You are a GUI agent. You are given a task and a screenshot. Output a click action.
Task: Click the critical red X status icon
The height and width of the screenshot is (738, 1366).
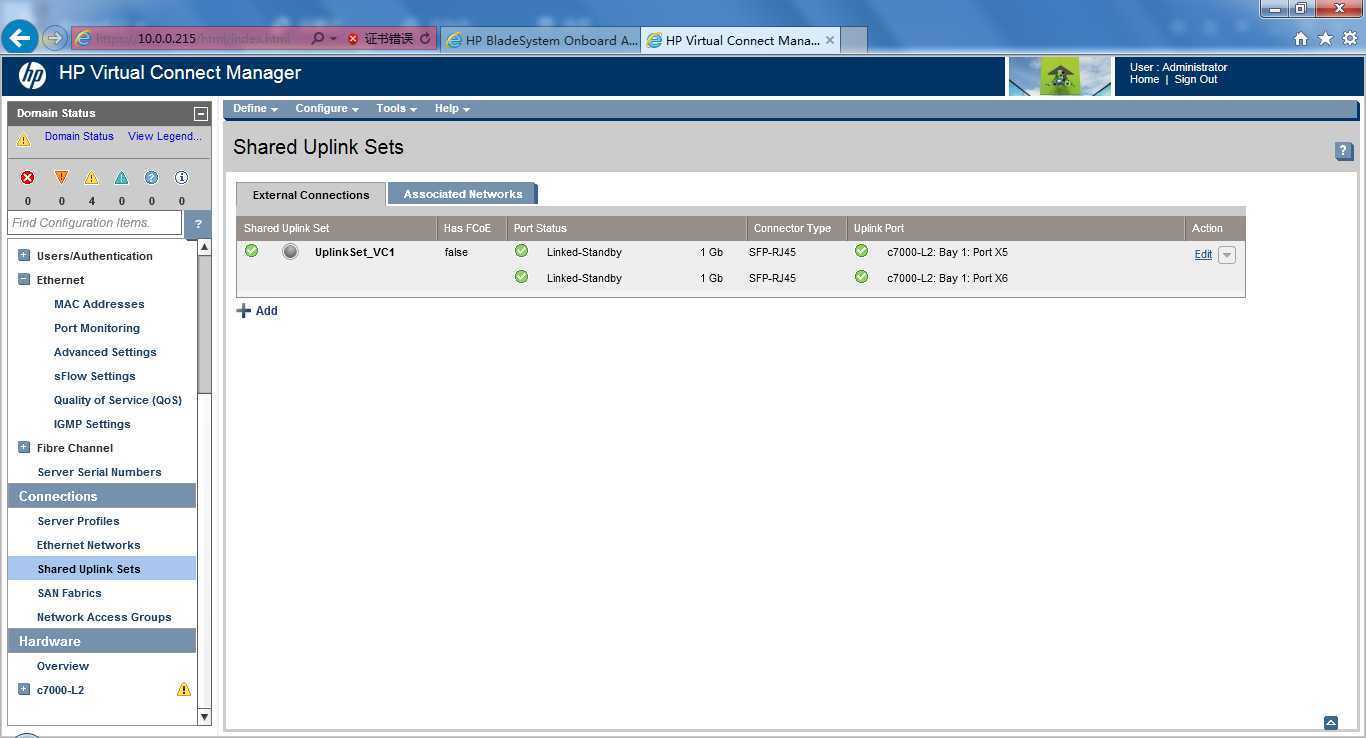pyautogui.click(x=28, y=177)
